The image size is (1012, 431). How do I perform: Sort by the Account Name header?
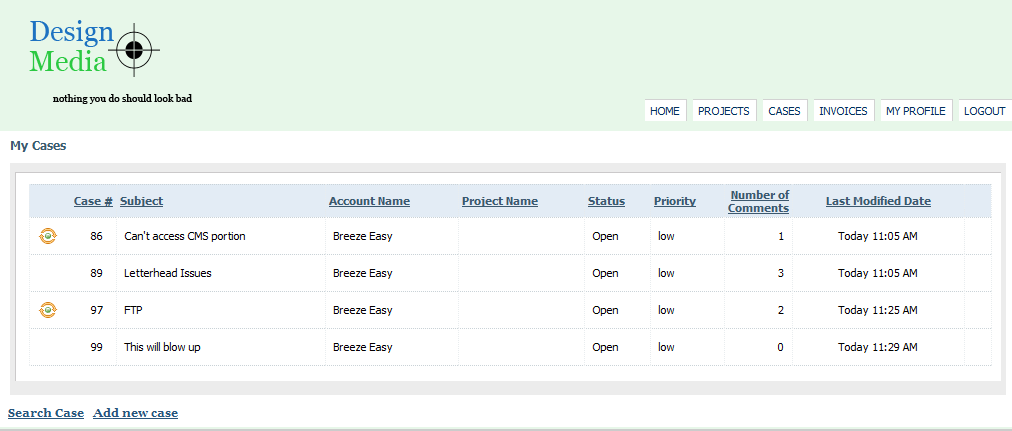(x=369, y=201)
